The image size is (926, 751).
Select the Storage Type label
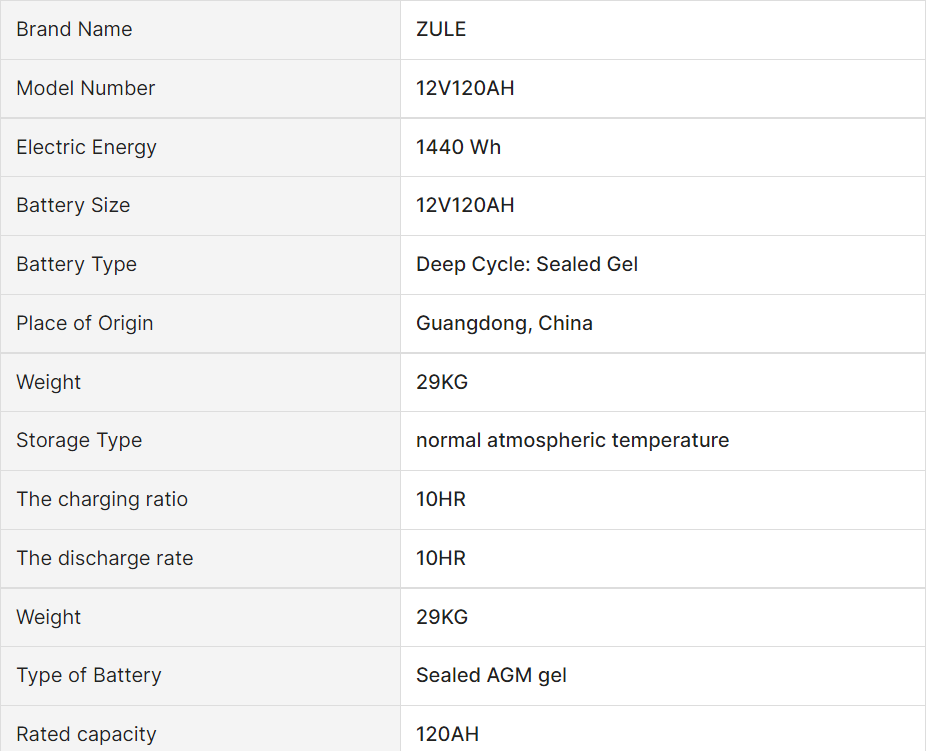tap(79, 440)
